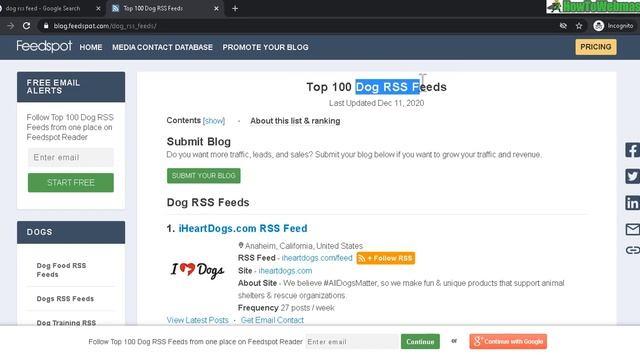The width and height of the screenshot is (640, 360).
Task: Share page on Facebook icon
Action: (633, 150)
